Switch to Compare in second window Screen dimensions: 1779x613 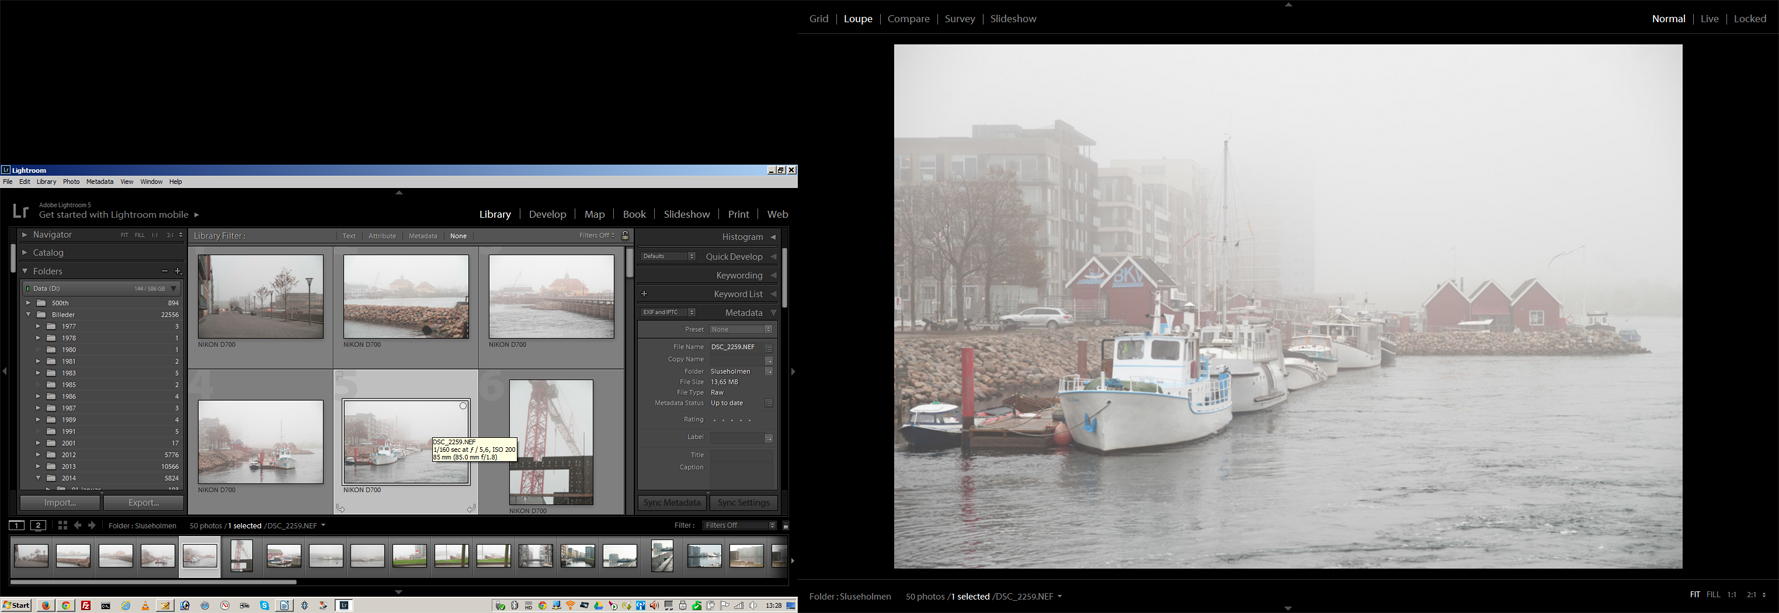(908, 19)
